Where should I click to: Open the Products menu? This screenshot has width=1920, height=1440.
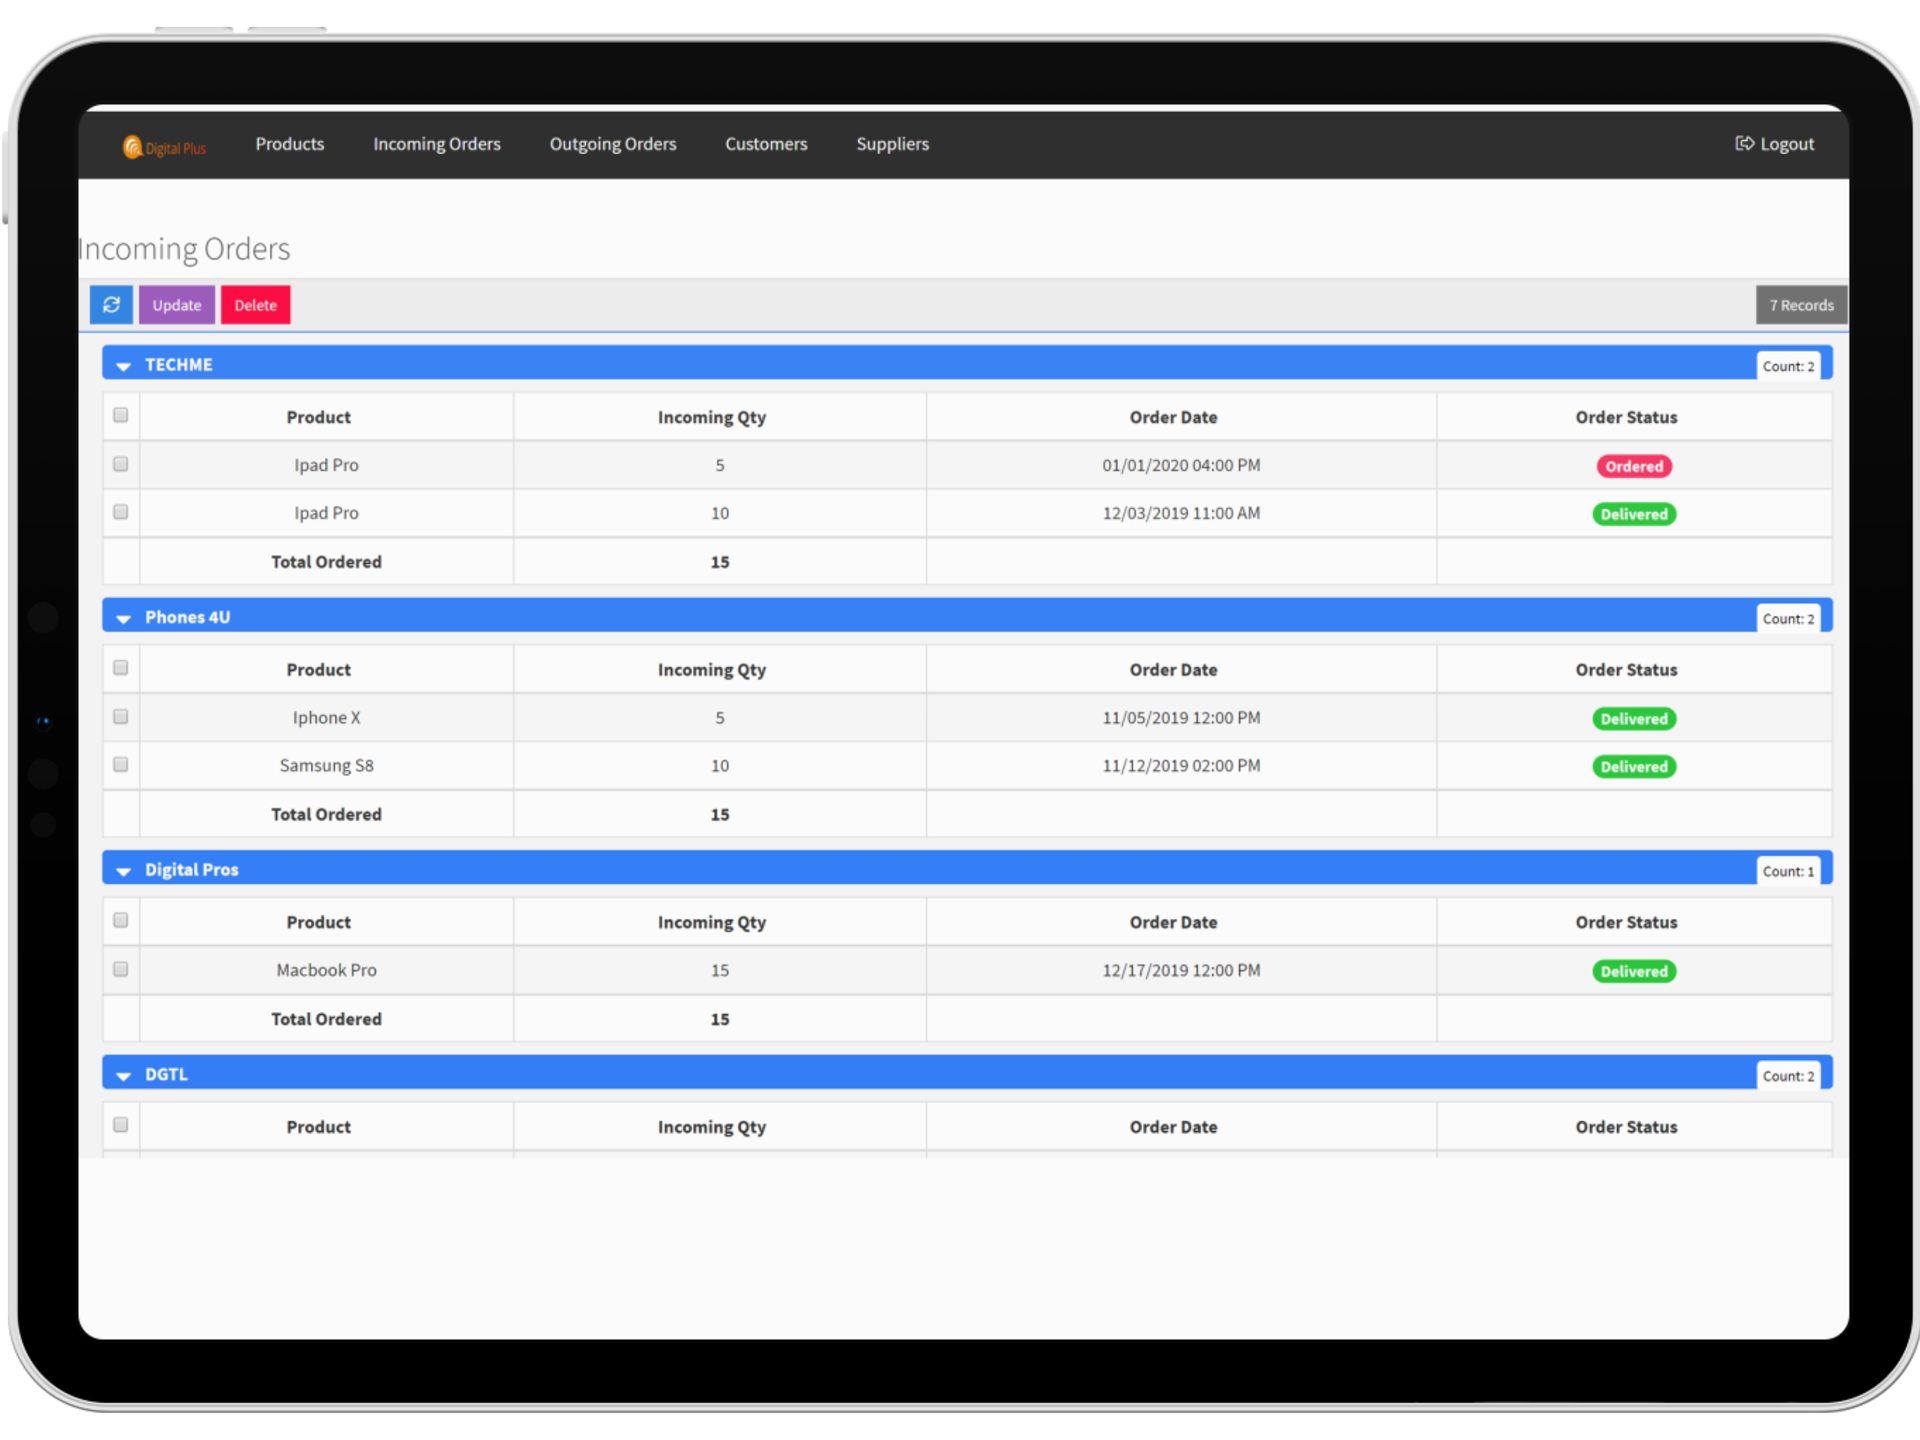click(x=290, y=144)
